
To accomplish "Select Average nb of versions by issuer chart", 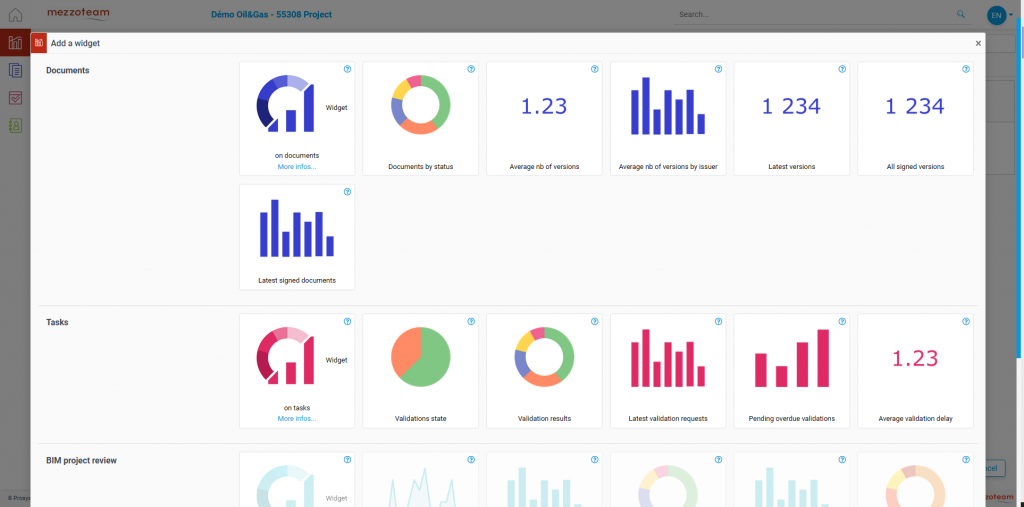I will [x=668, y=118].
